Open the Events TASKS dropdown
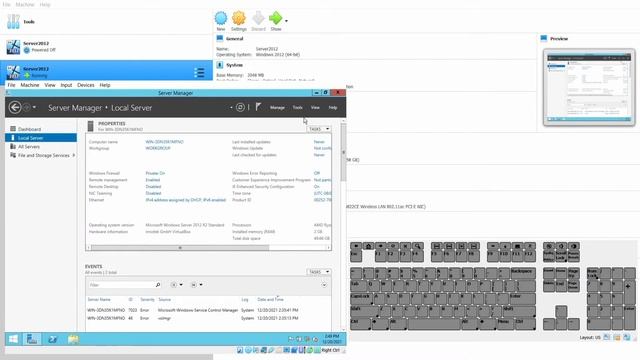Screen dimensions: 640x360 click(318, 272)
